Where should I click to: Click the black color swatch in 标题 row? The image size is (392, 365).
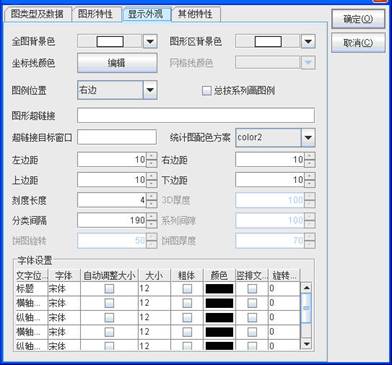(219, 289)
